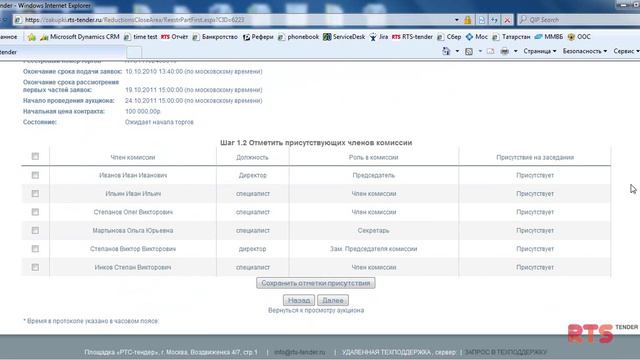Click Присутствует in Иванов Иван Иванович row
This screenshot has width=640, height=360.
[x=535, y=175]
